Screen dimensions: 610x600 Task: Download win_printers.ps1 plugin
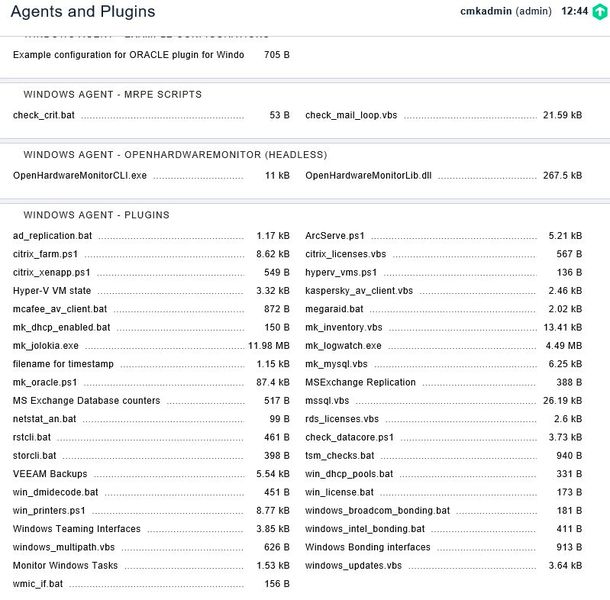[x=49, y=510]
